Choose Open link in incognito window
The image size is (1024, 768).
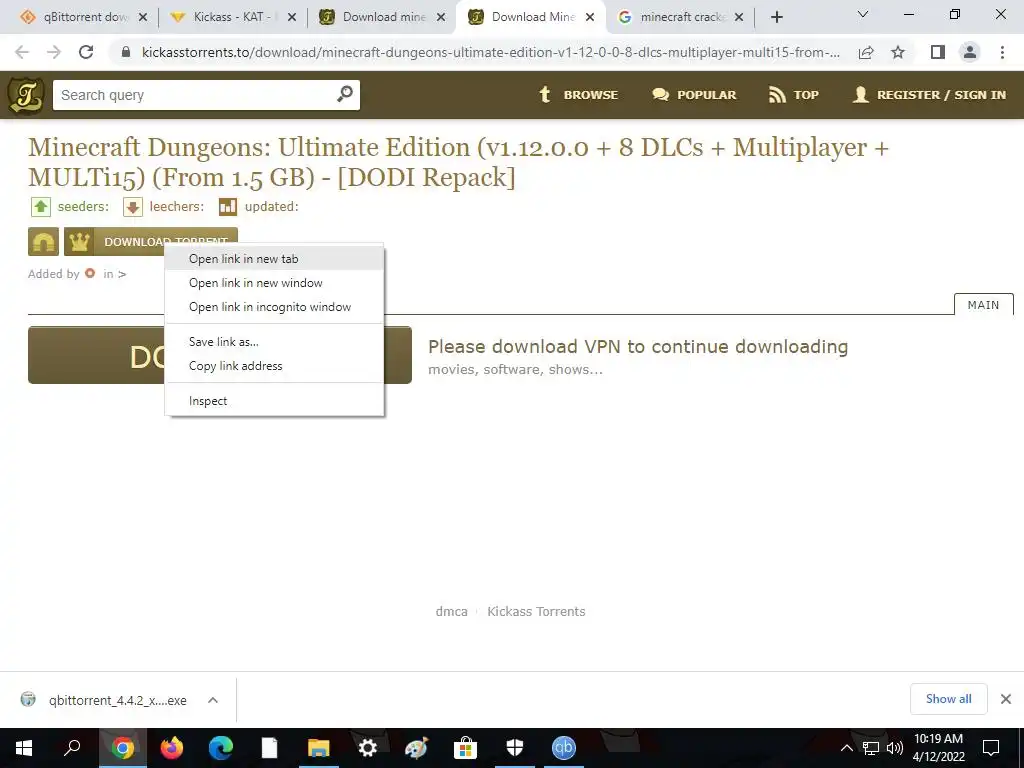[x=274, y=307]
